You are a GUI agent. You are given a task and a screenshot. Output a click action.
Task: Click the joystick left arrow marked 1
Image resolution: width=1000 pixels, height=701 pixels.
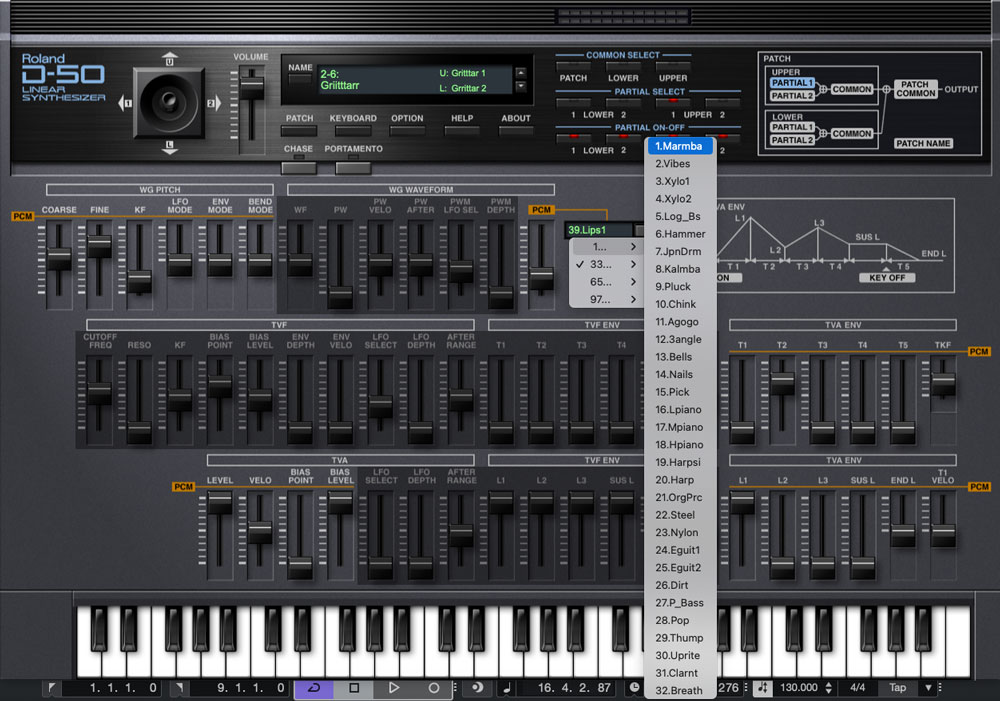[126, 103]
